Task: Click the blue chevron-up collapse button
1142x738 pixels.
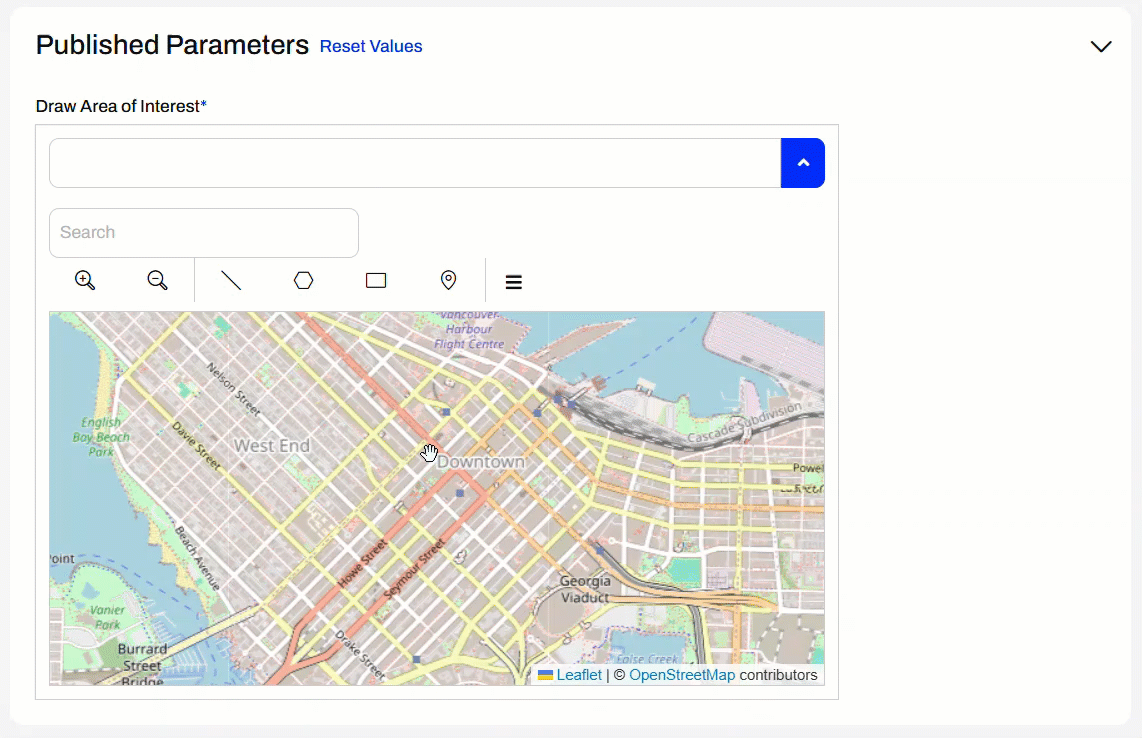Action: point(802,163)
